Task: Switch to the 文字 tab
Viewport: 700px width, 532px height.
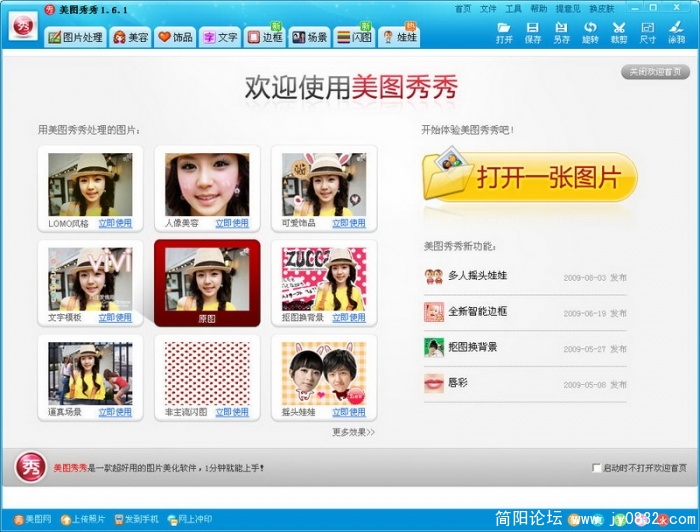Action: [x=220, y=37]
